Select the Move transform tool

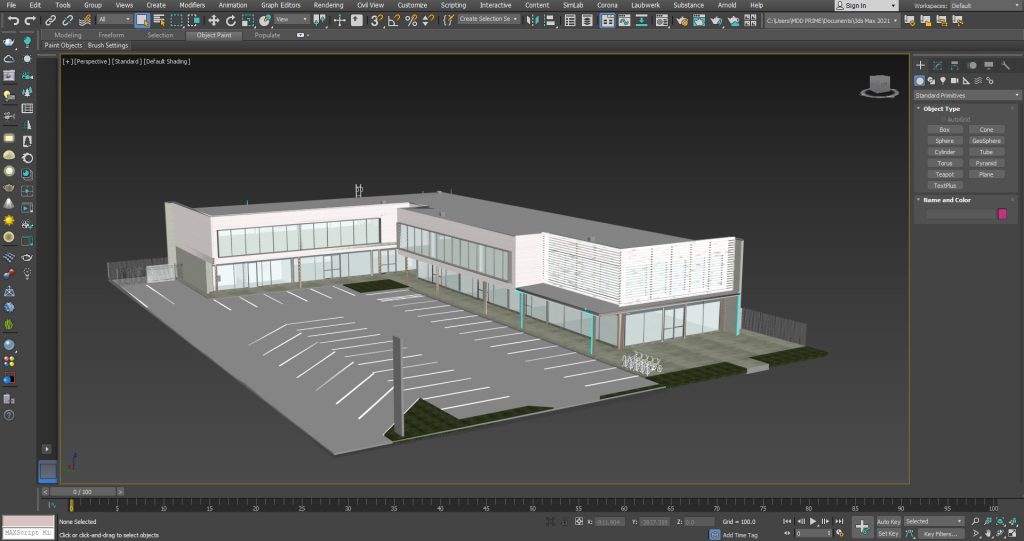[213, 20]
